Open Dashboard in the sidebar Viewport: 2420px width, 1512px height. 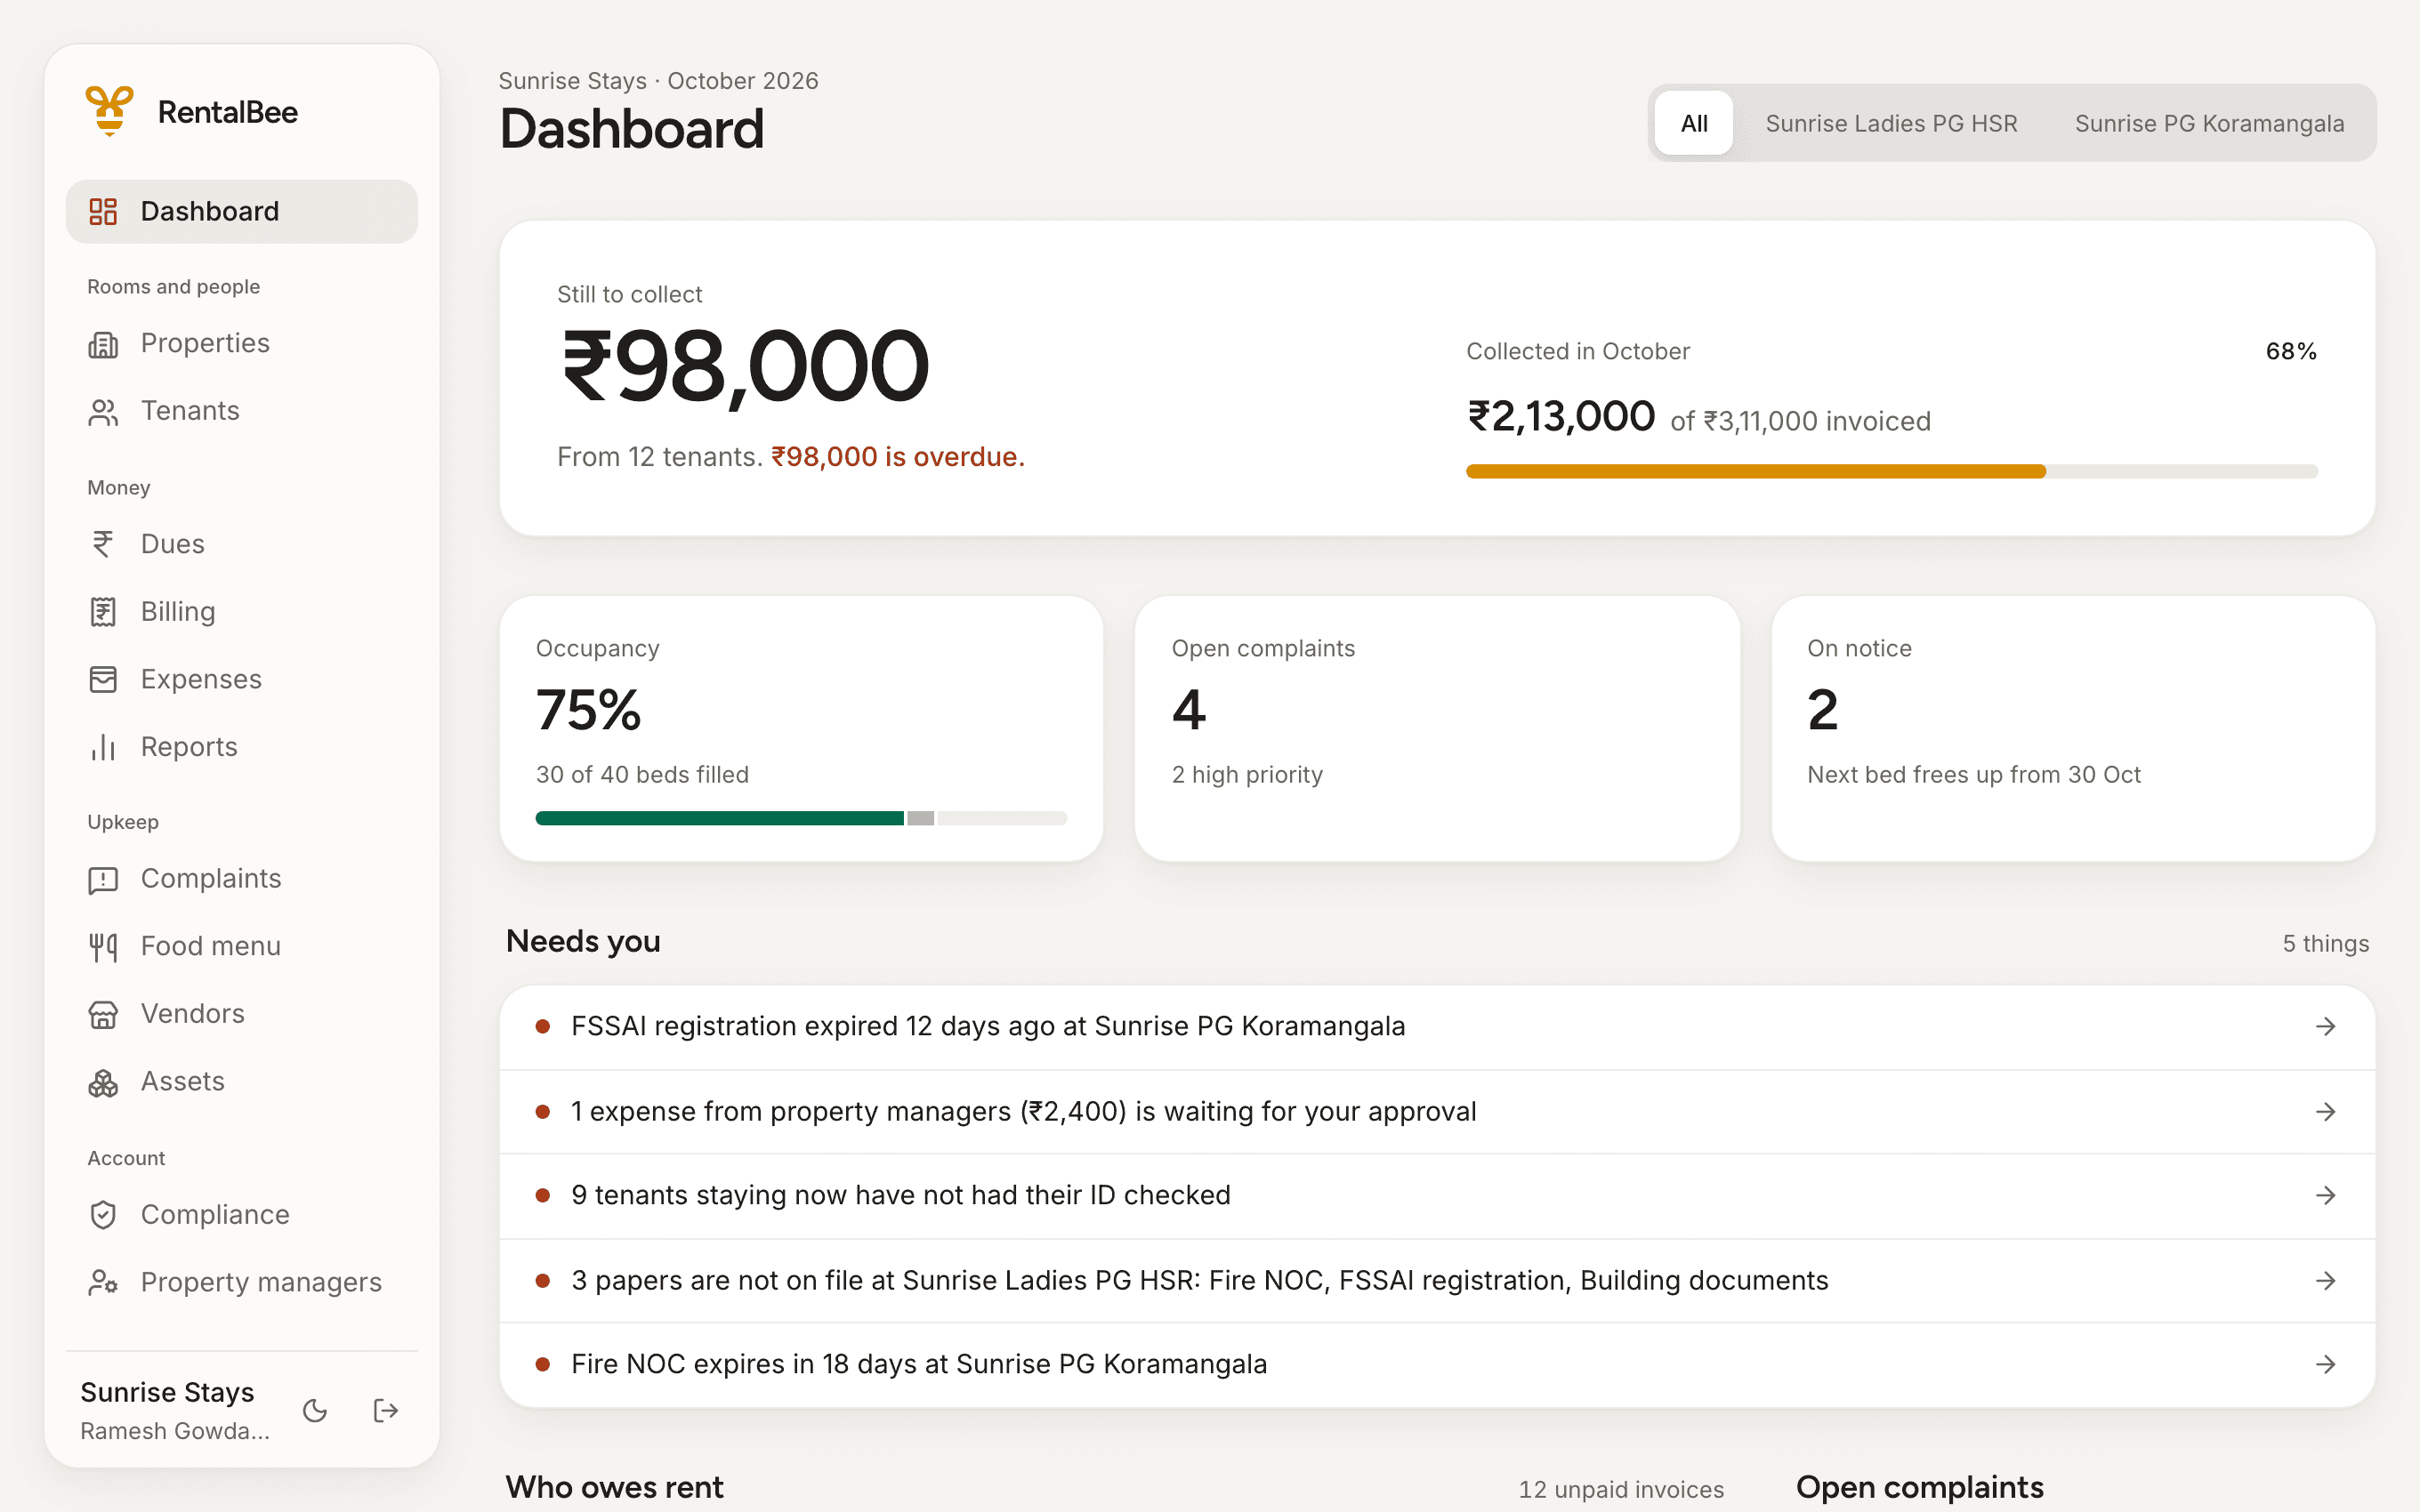pyautogui.click(x=242, y=211)
